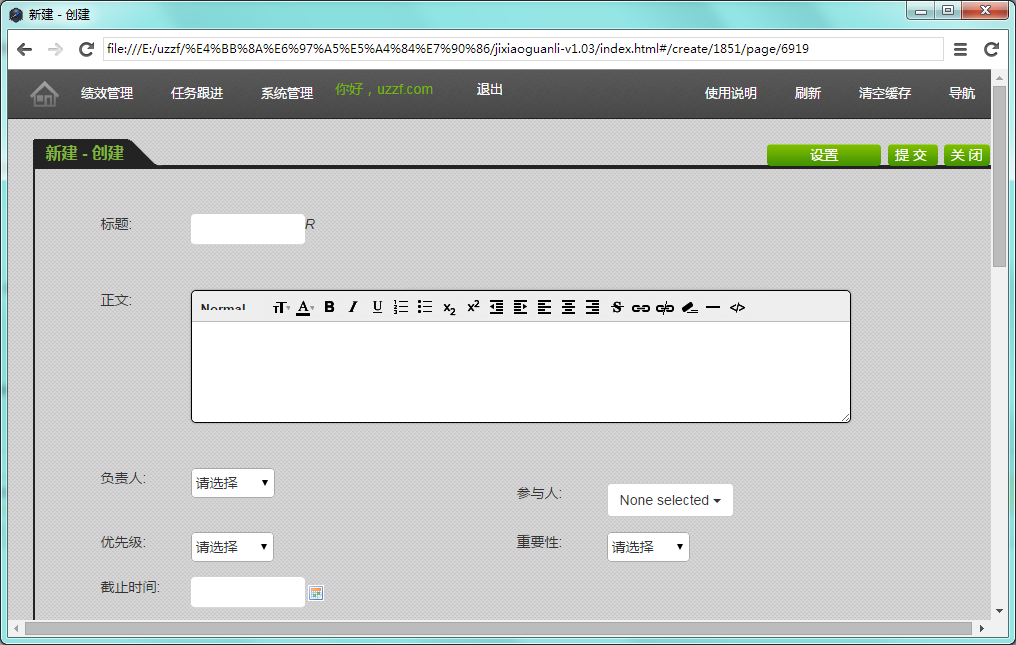Viewport: 1016px width, 645px height.
Task: Center align the text
Action: [x=568, y=307]
